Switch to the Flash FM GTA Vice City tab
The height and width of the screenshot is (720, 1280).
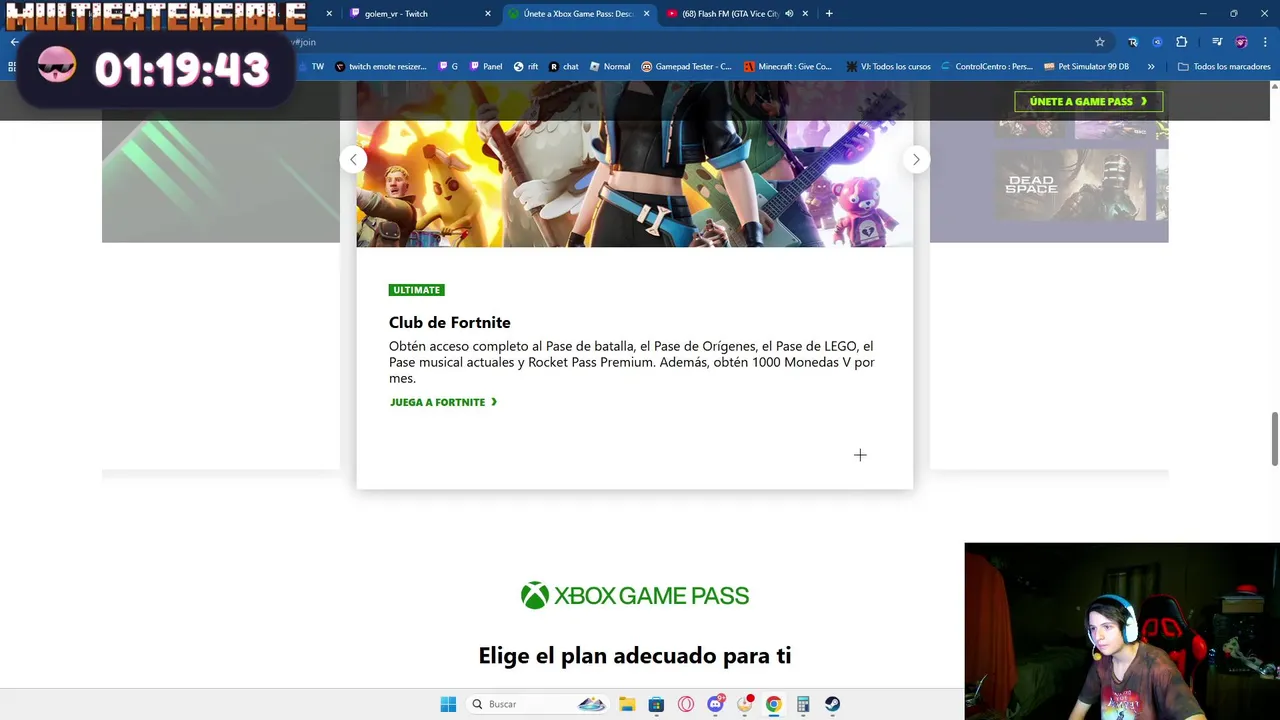click(x=730, y=14)
